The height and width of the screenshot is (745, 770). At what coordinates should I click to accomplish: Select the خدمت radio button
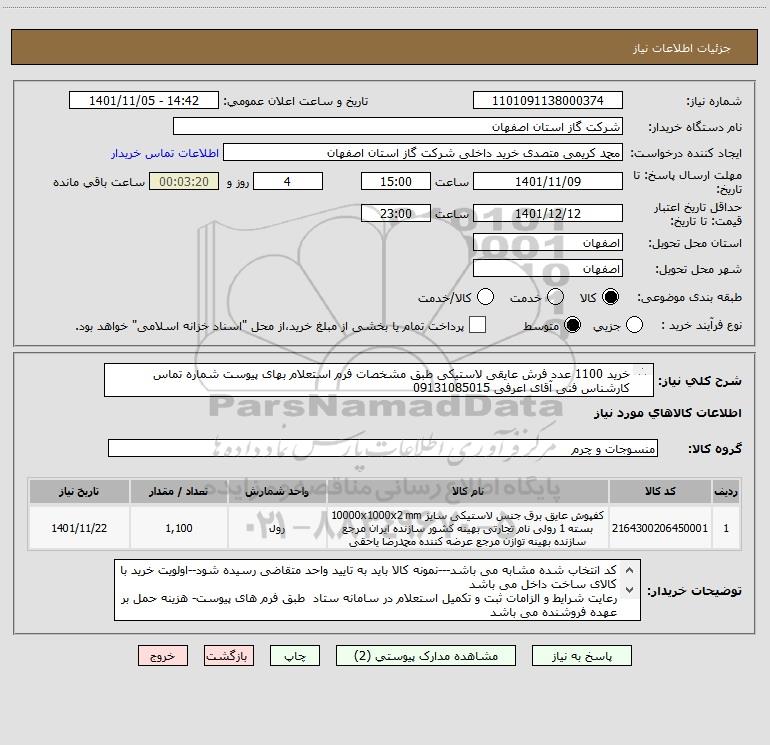pyautogui.click(x=555, y=297)
